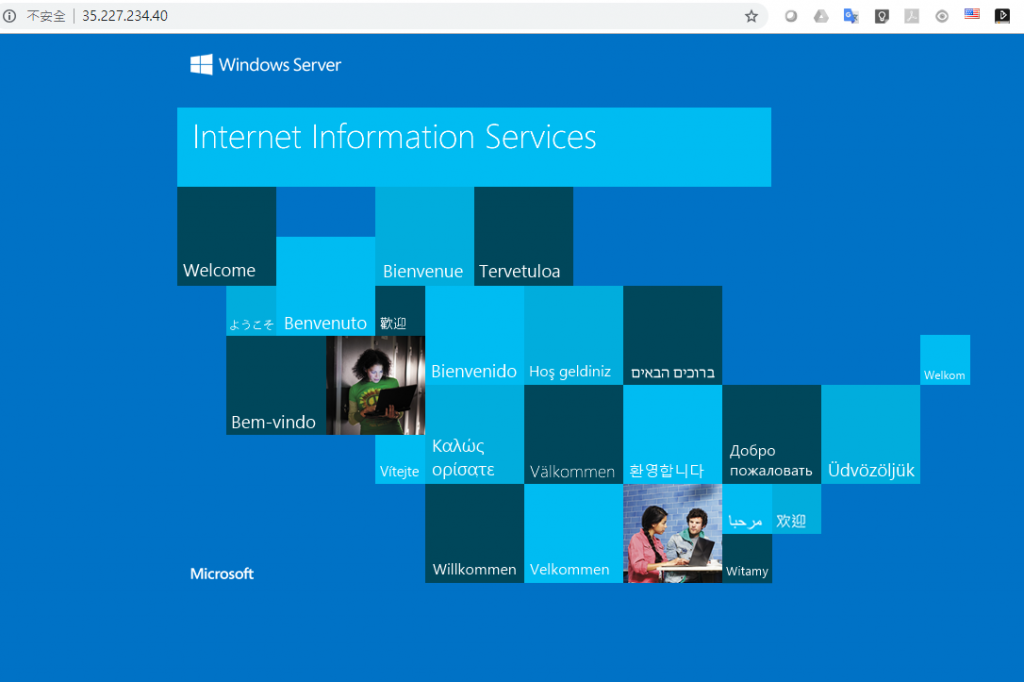Click the Greek Καλώς ορίσατε tile
Image resolution: width=1024 pixels, height=682 pixels.
click(x=475, y=434)
